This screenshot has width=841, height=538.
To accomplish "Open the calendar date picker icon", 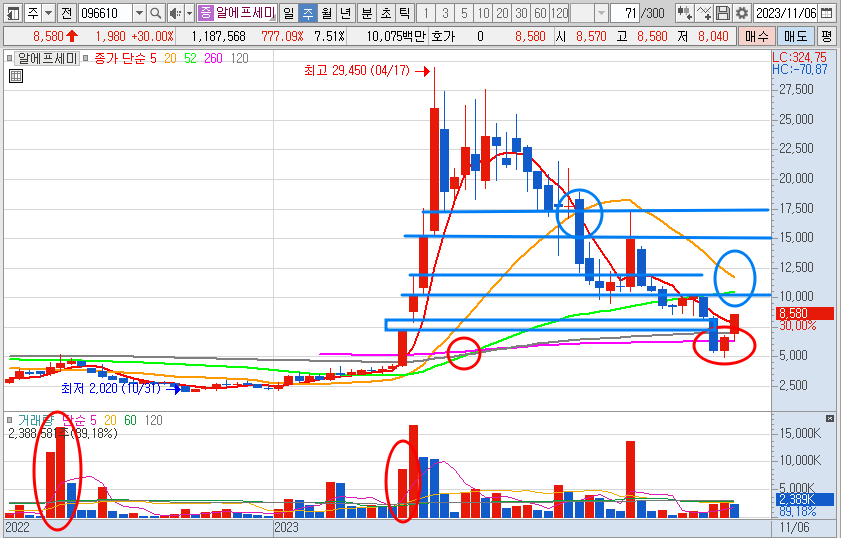I will (827, 13).
